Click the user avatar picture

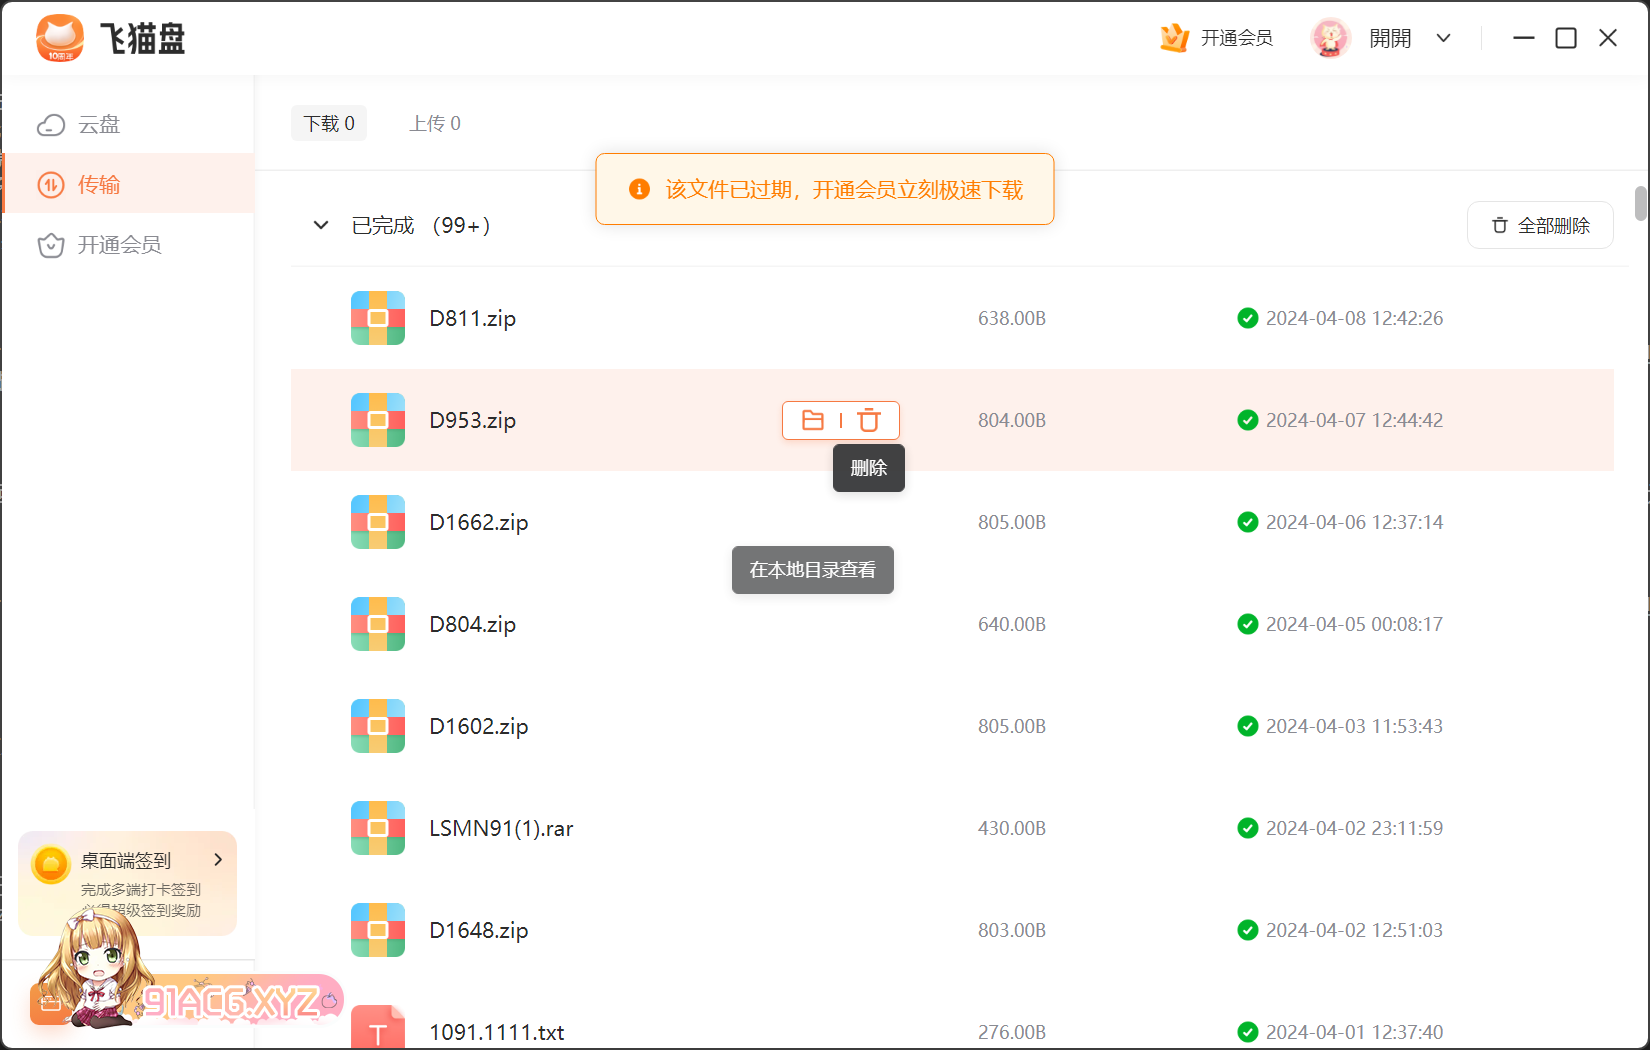[x=1330, y=38]
